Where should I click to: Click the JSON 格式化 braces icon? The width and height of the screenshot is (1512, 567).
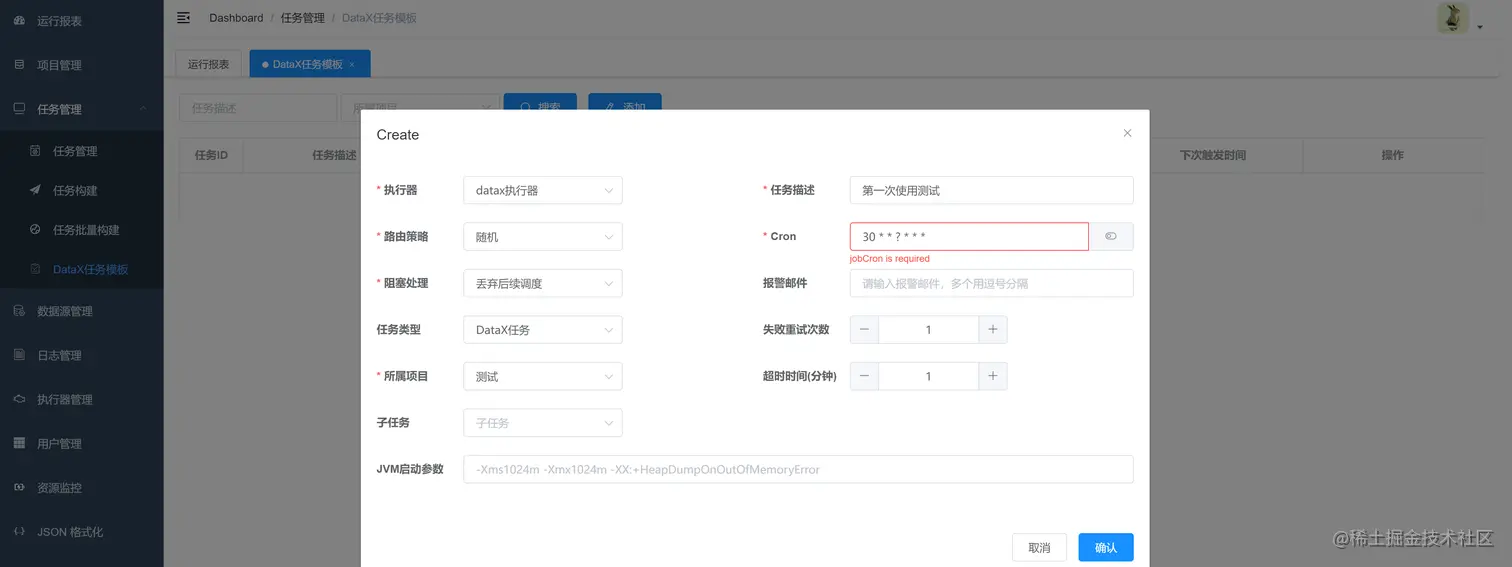(19, 531)
